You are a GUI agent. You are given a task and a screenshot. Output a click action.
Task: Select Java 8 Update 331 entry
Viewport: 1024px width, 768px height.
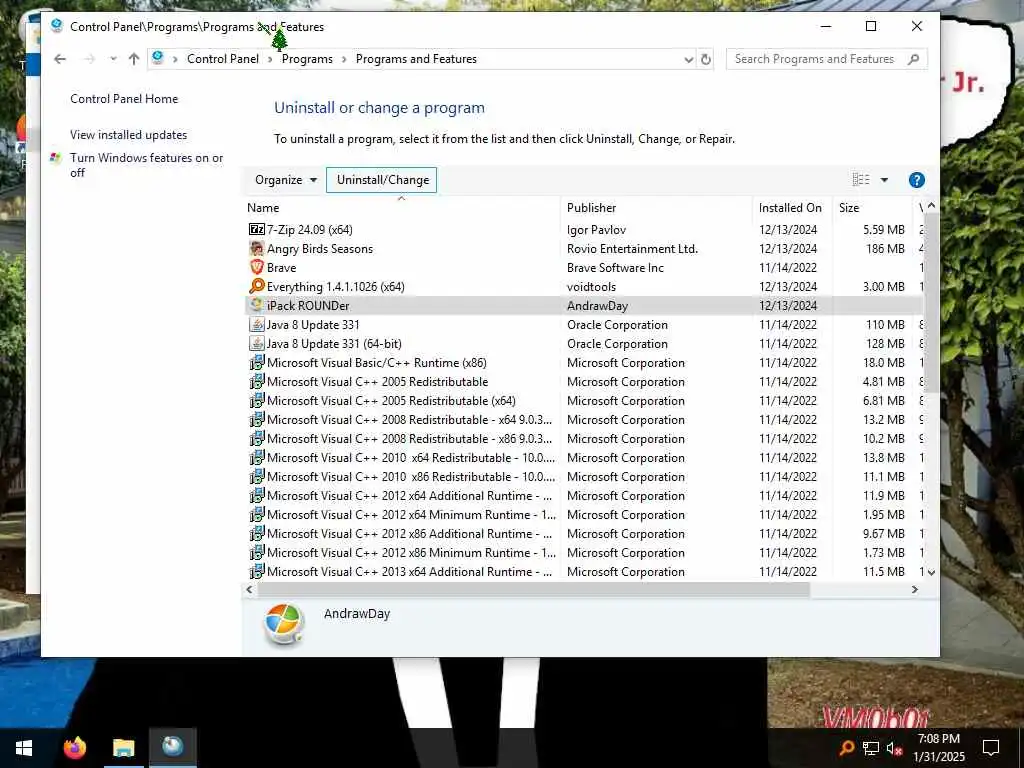coord(313,325)
